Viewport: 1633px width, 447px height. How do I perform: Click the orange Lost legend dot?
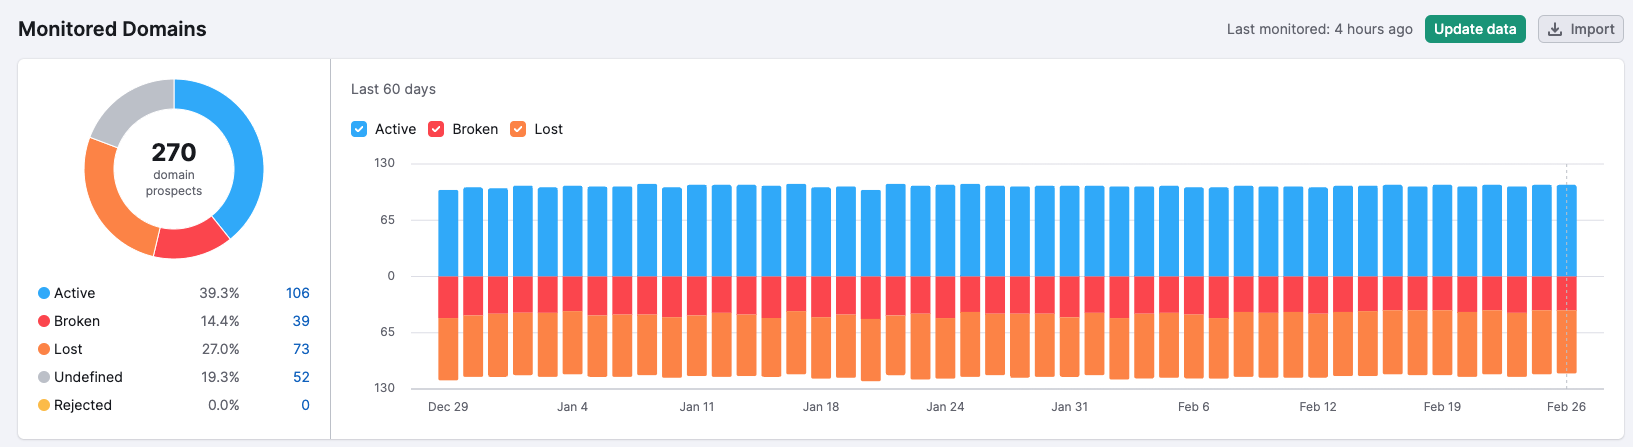tap(44, 349)
